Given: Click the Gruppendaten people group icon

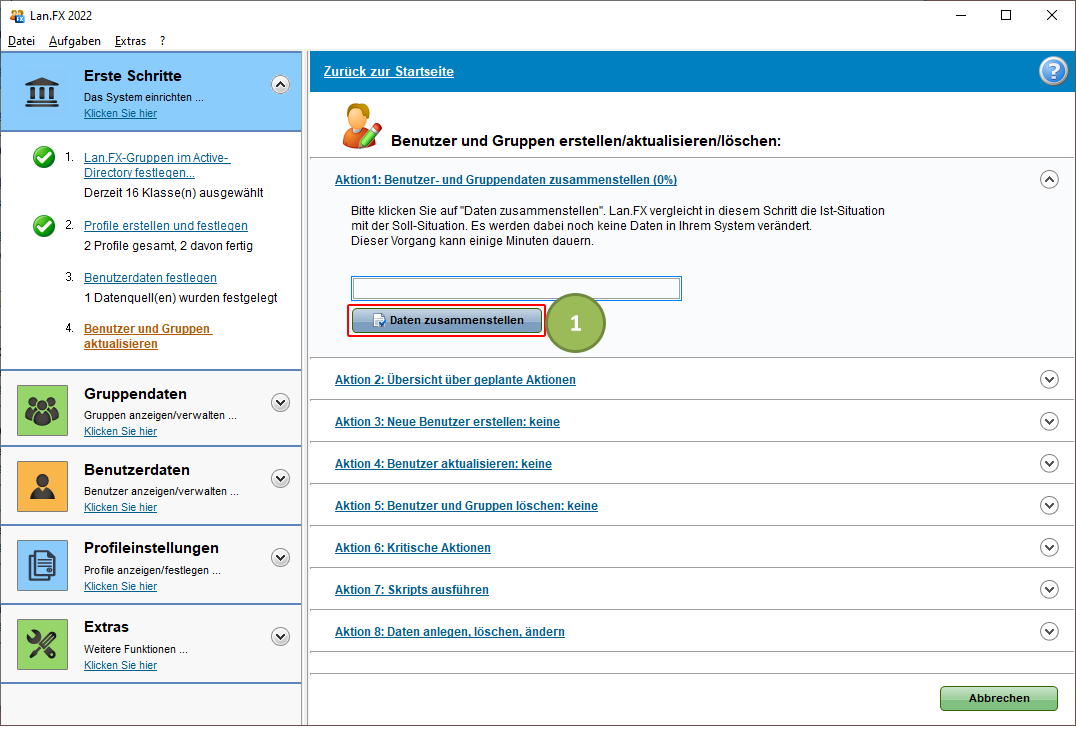Looking at the screenshot, I should (43, 410).
